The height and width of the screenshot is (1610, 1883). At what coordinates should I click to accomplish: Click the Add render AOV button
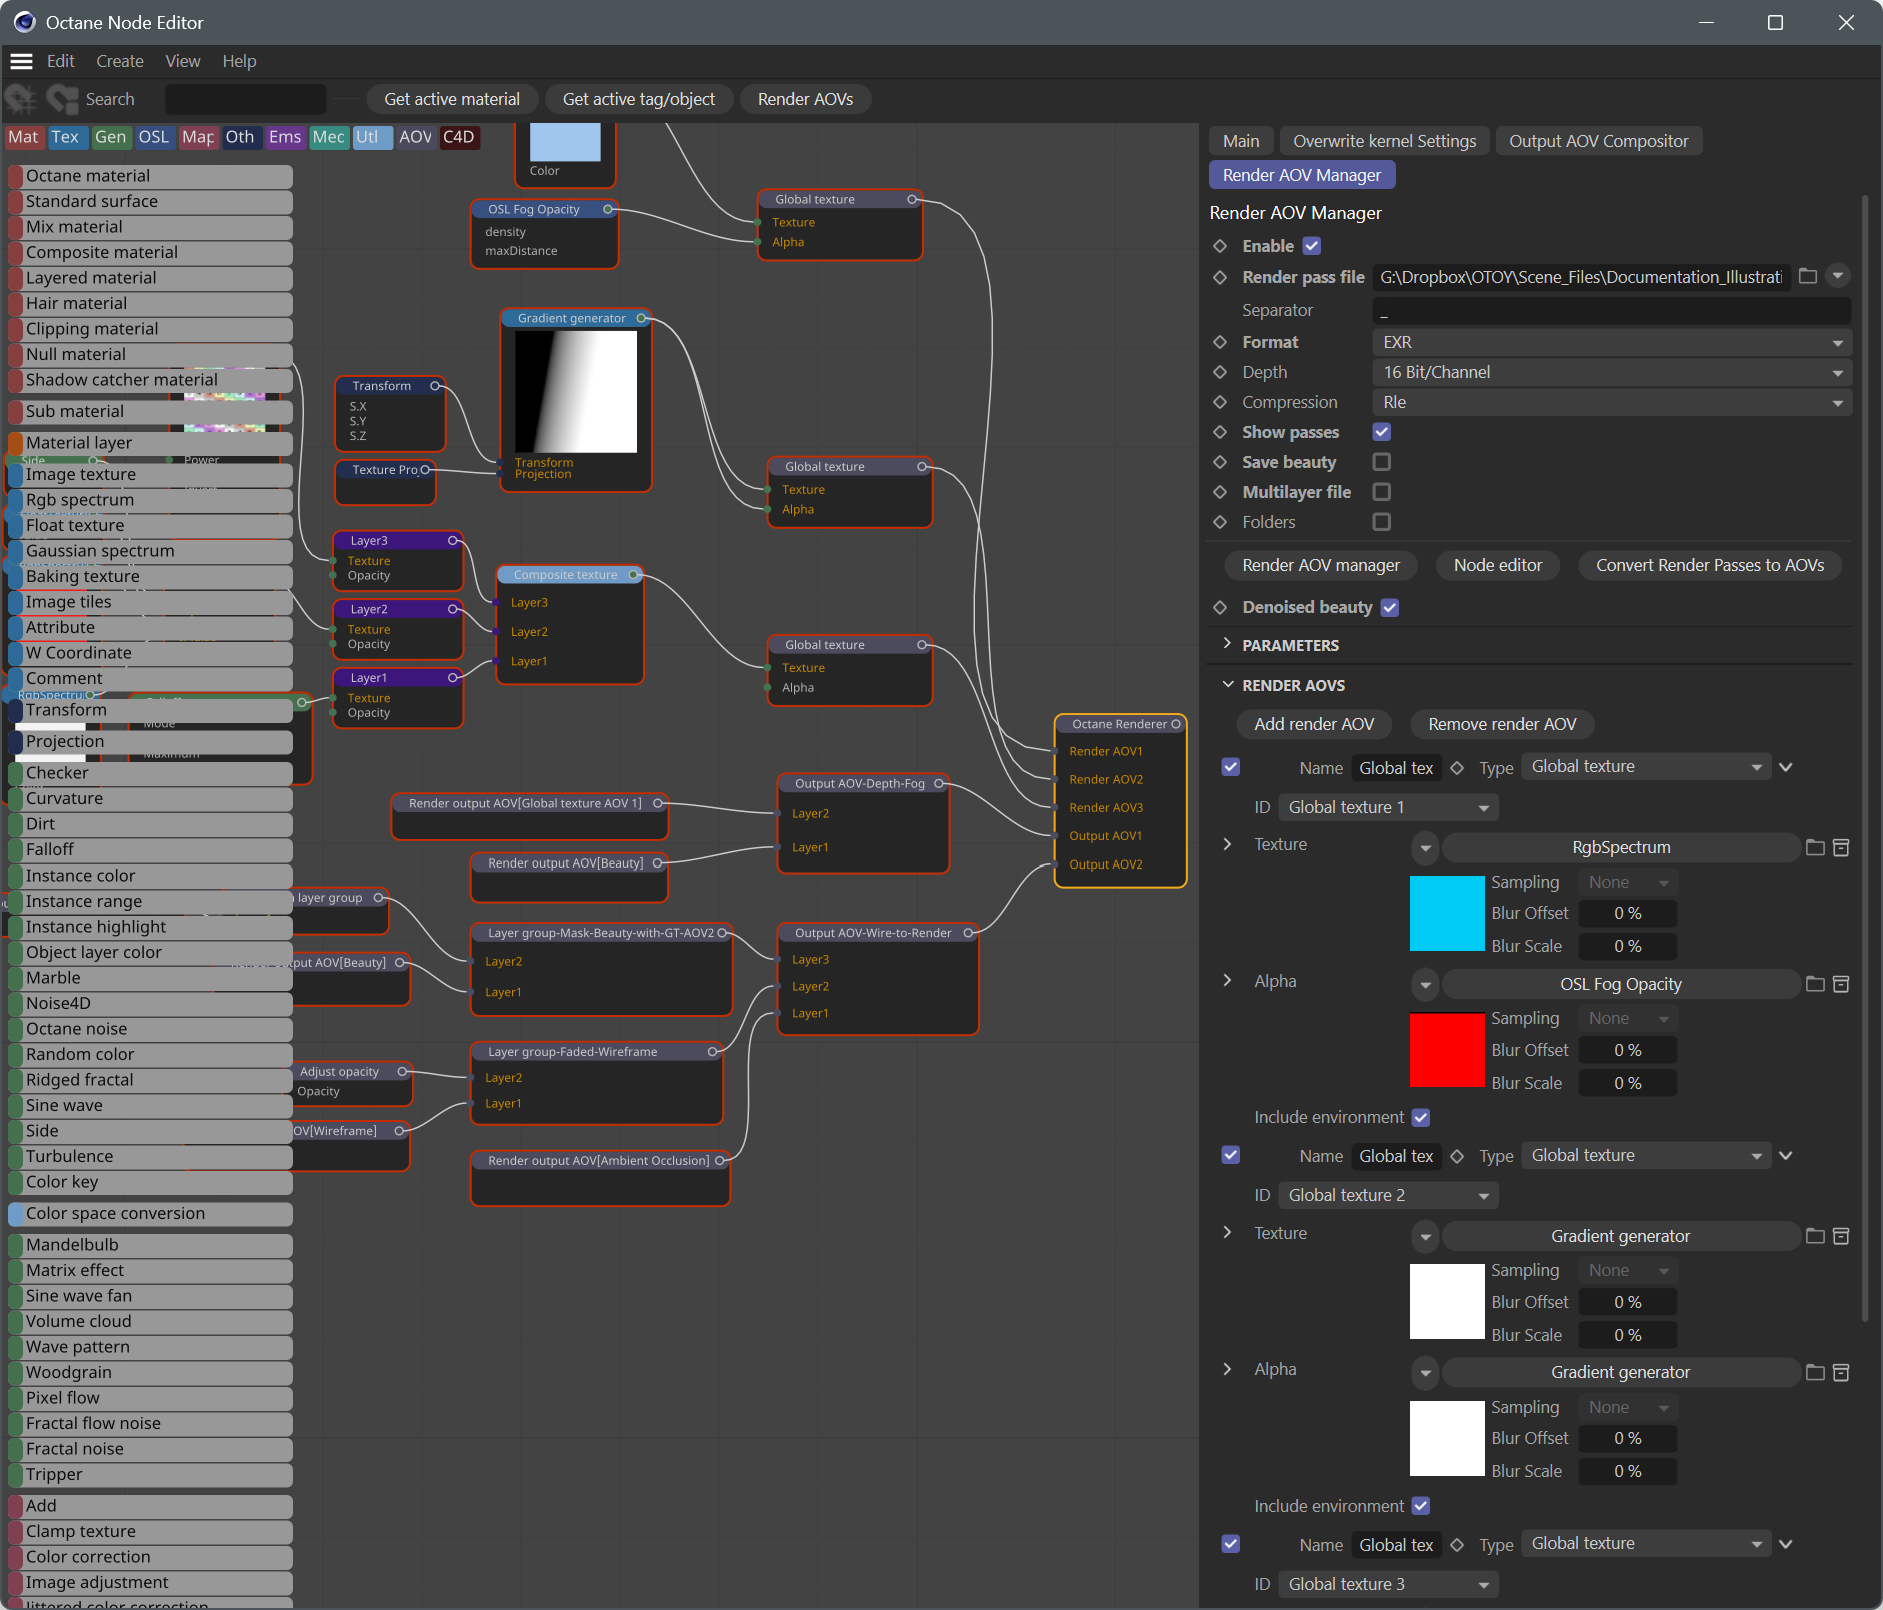(x=1314, y=724)
